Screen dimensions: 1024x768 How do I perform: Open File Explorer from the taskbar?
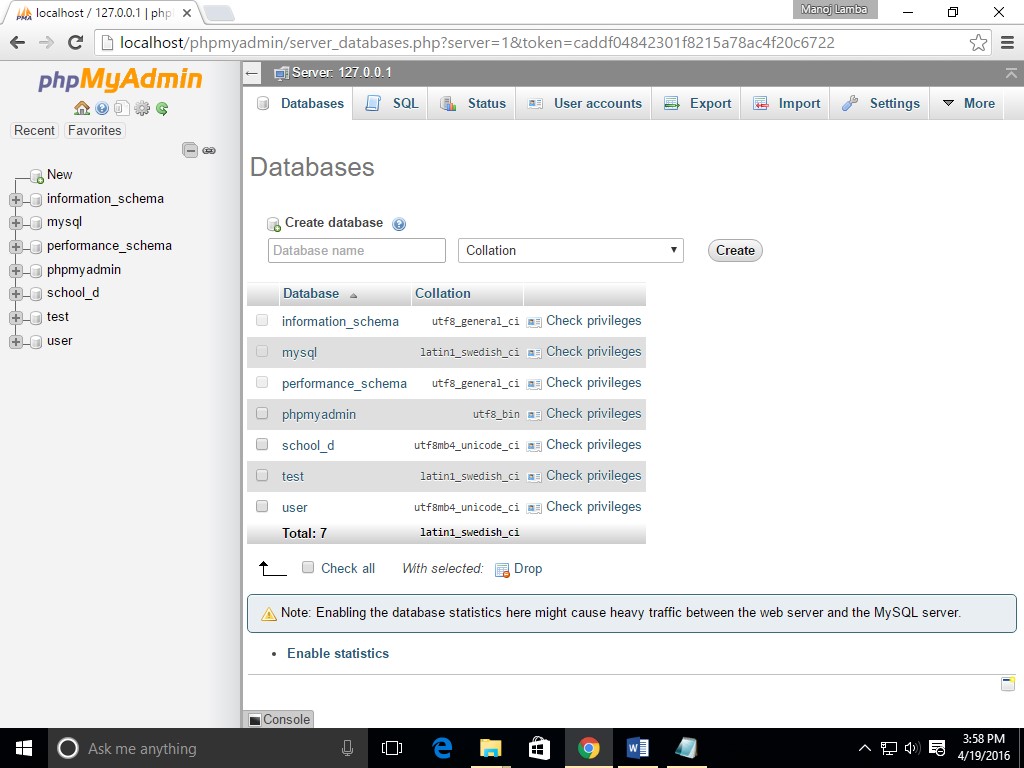490,748
